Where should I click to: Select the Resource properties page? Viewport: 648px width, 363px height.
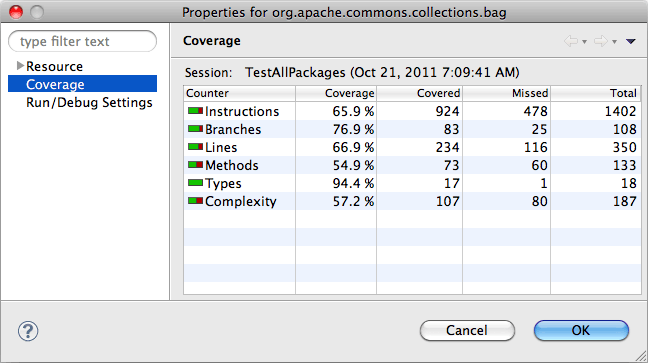click(55, 66)
